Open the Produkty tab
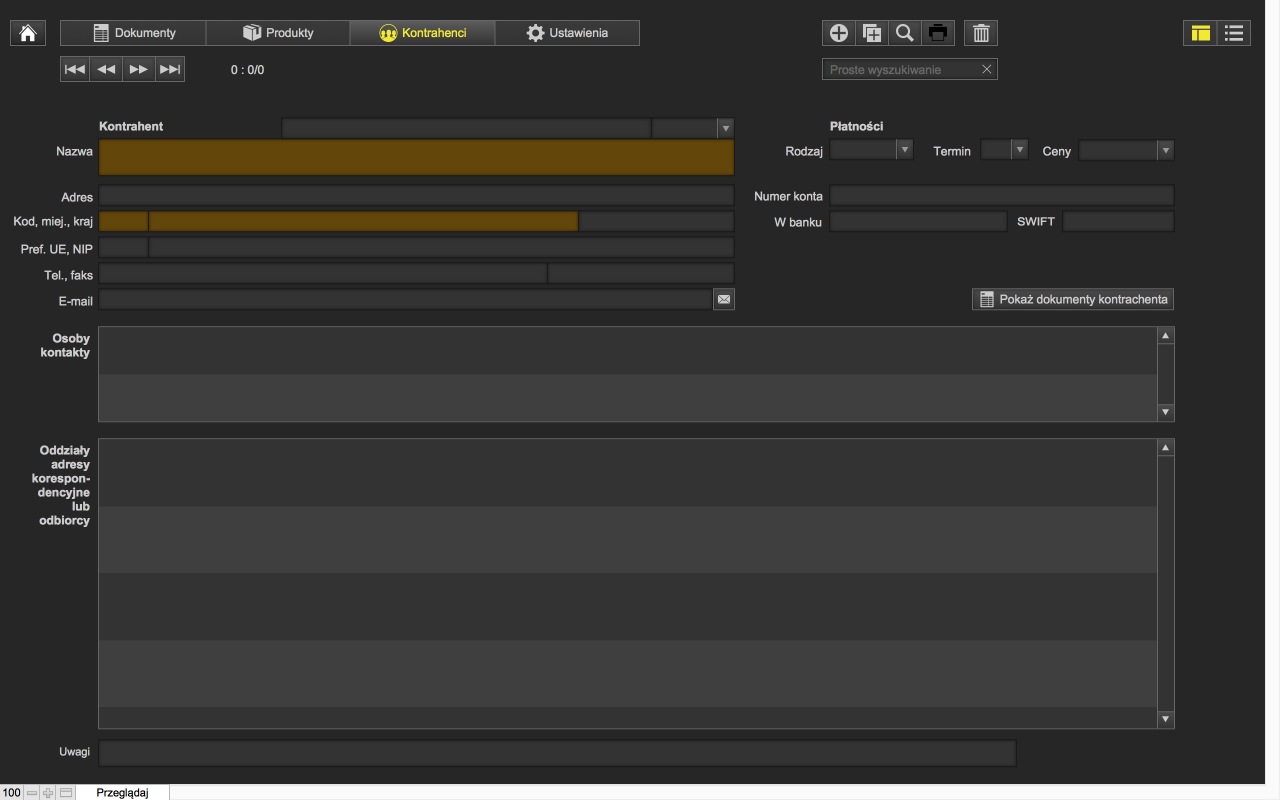The image size is (1280, 800). 278,33
